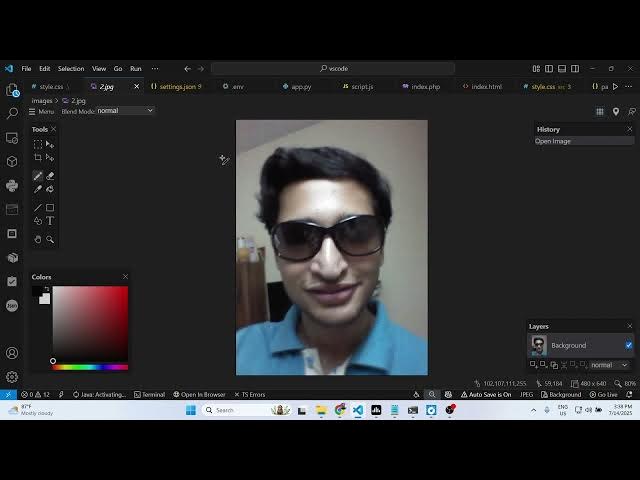Select Open Image history entry
Viewport: 640px width, 480px height.
[x=584, y=141]
